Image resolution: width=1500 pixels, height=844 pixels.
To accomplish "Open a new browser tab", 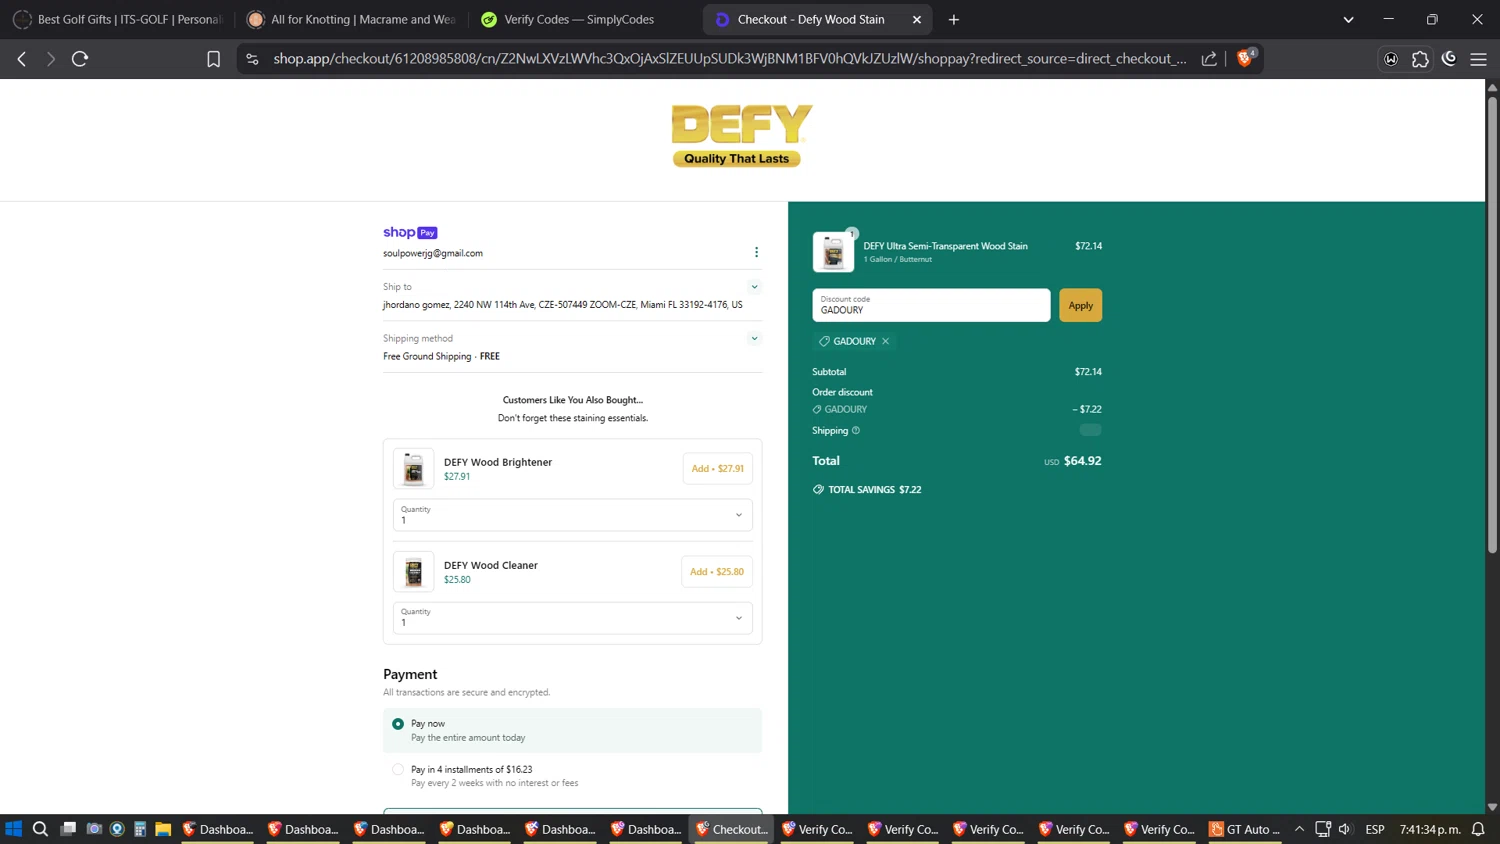I will point(954,19).
